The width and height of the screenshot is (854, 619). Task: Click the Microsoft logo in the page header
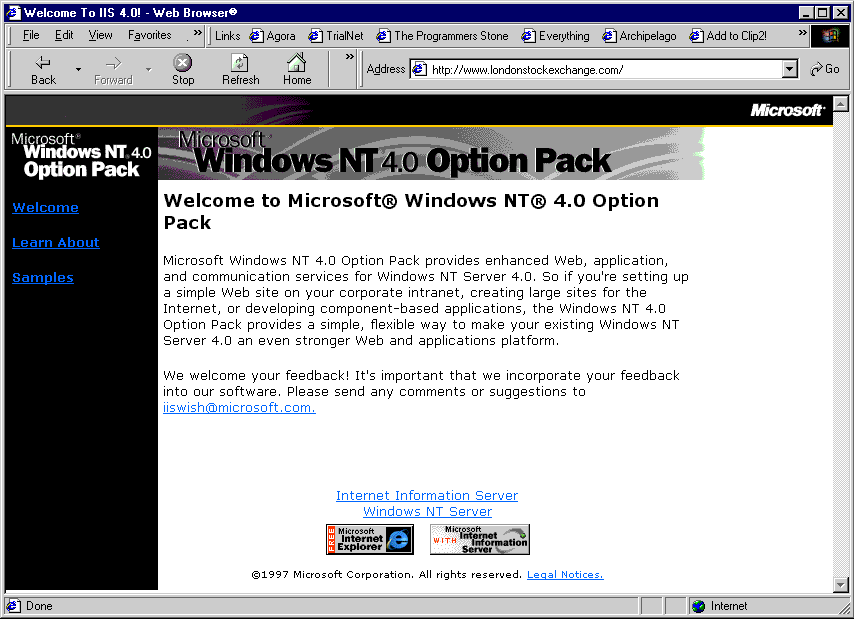(x=788, y=111)
